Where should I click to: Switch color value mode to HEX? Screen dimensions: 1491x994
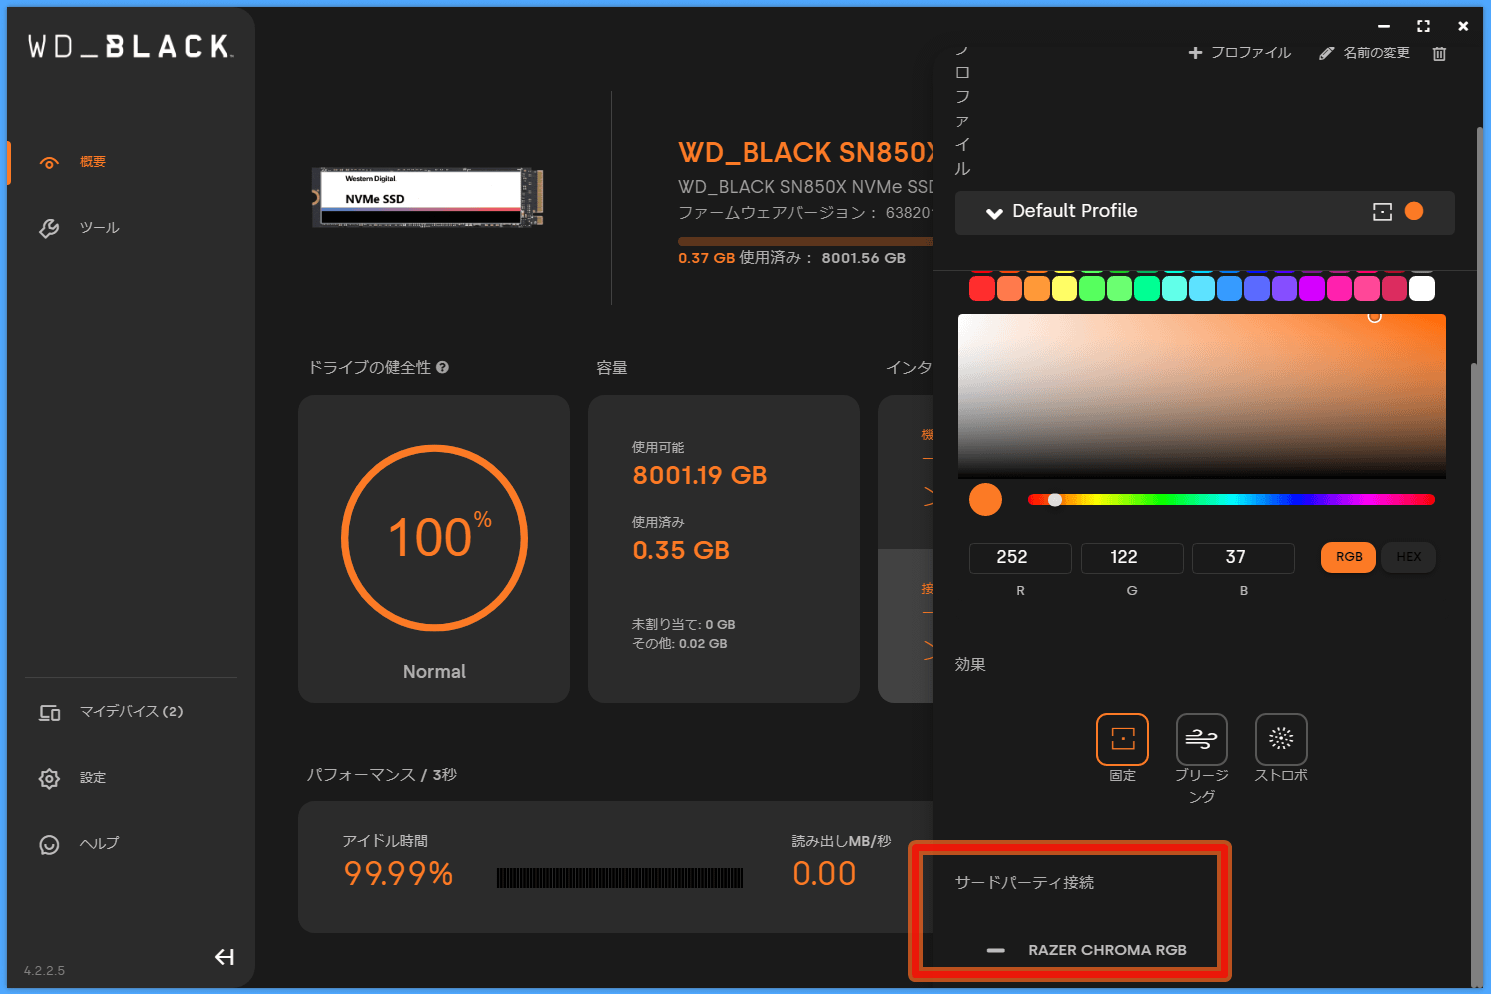tap(1409, 557)
